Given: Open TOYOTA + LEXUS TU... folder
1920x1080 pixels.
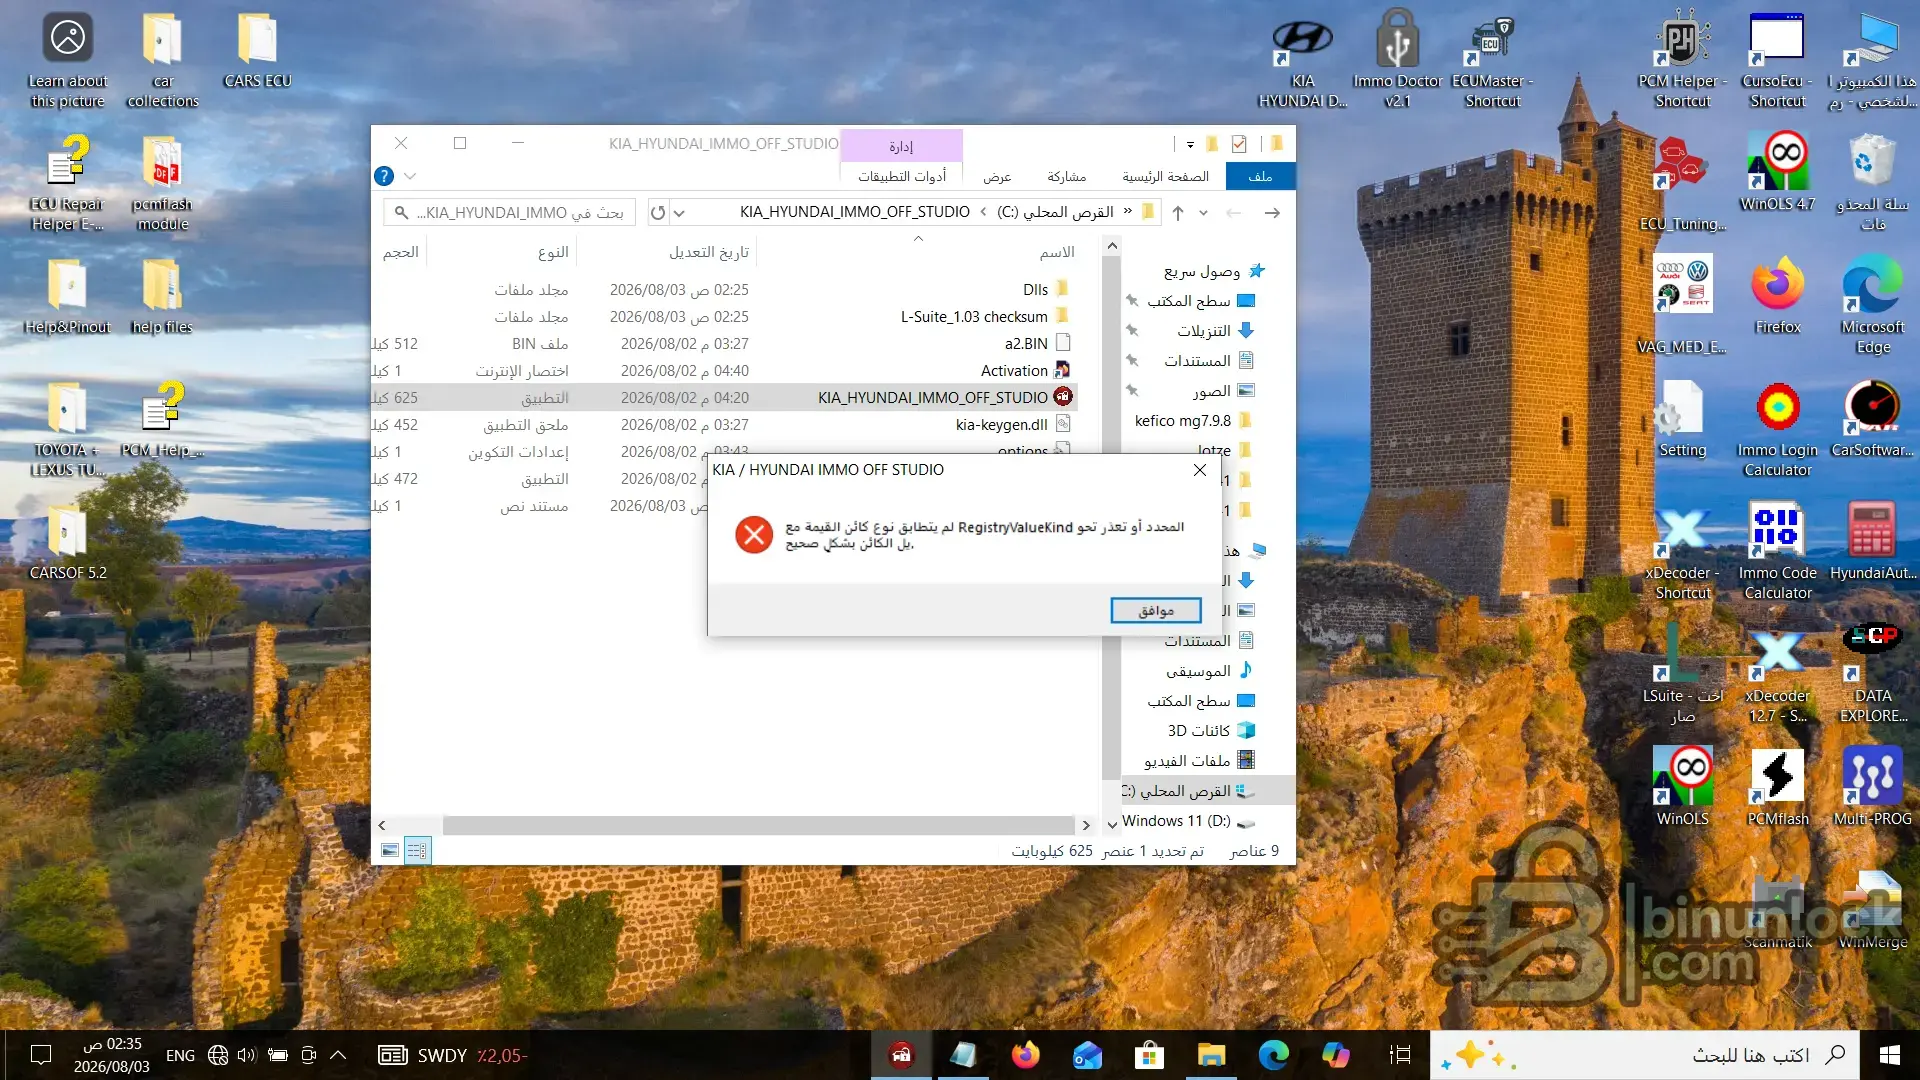Looking at the screenshot, I should pyautogui.click(x=67, y=430).
